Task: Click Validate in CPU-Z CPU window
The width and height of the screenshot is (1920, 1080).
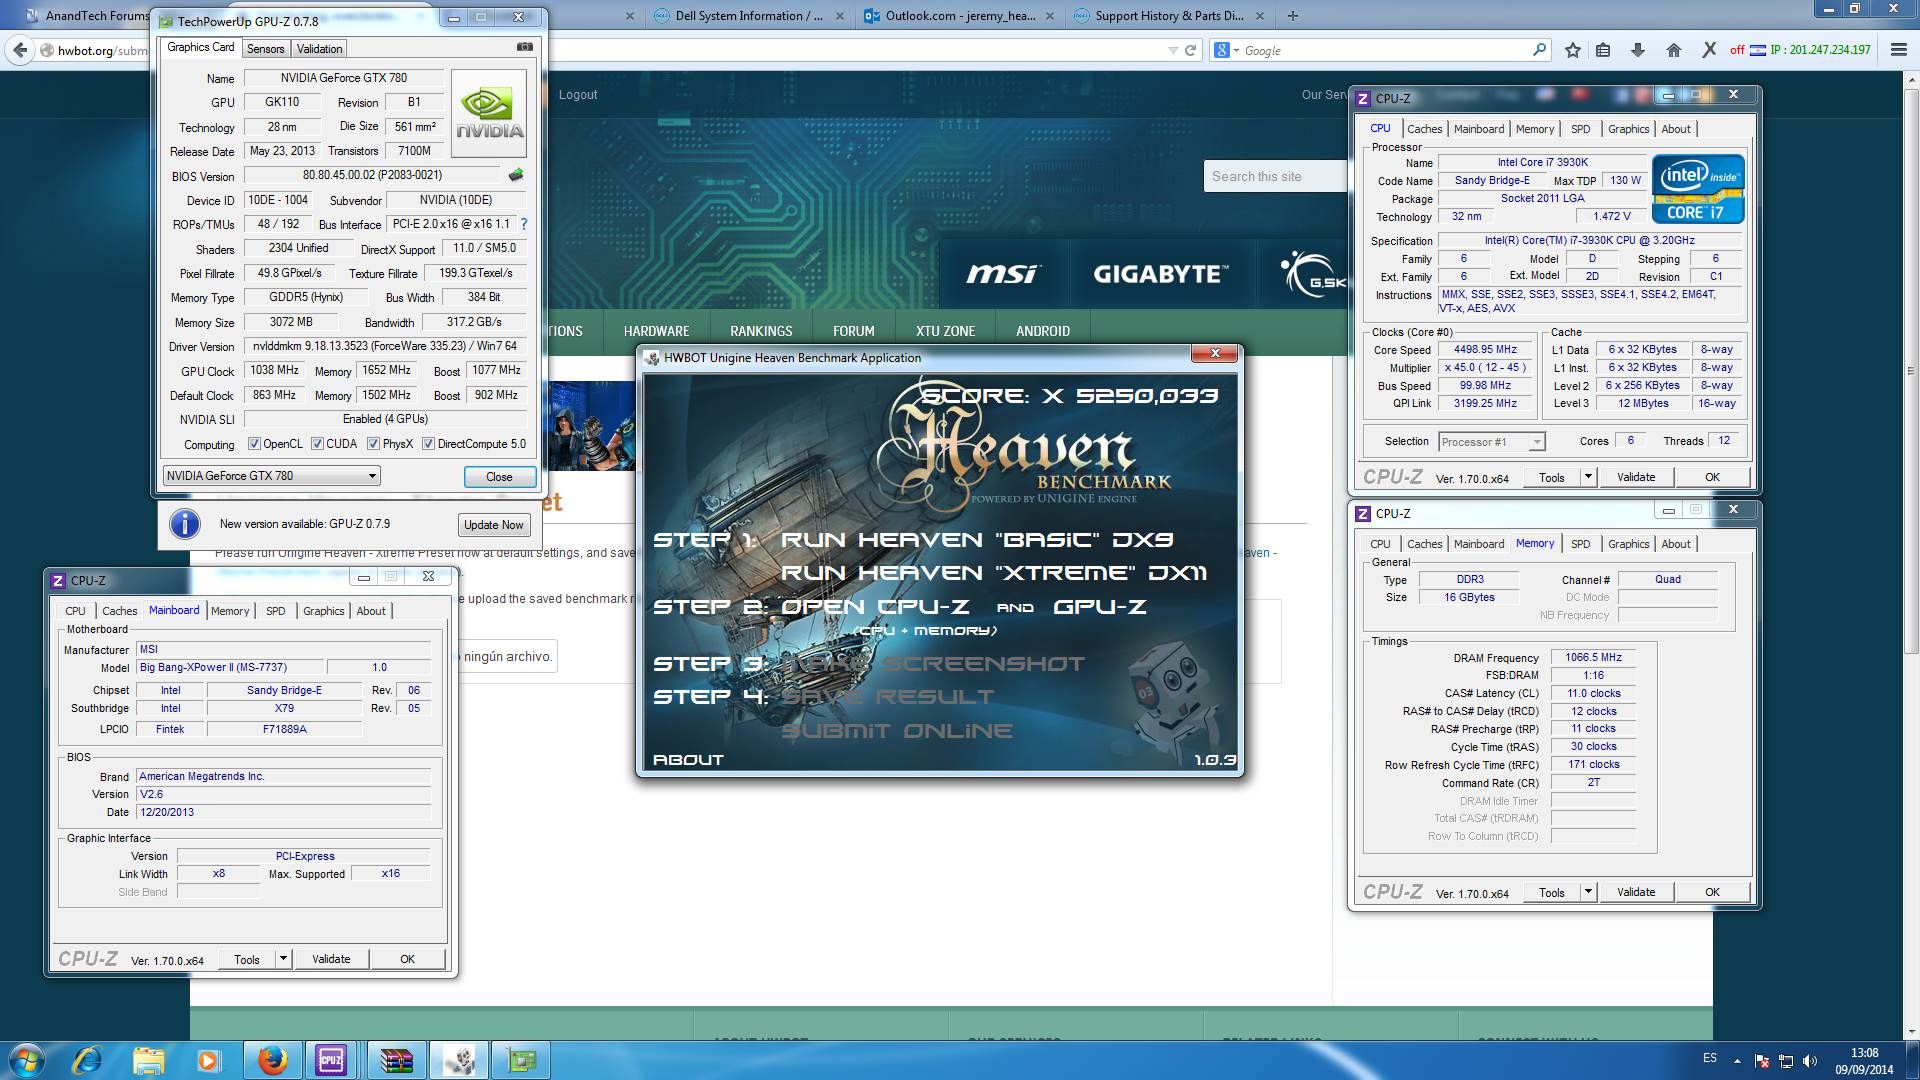Action: [1636, 477]
